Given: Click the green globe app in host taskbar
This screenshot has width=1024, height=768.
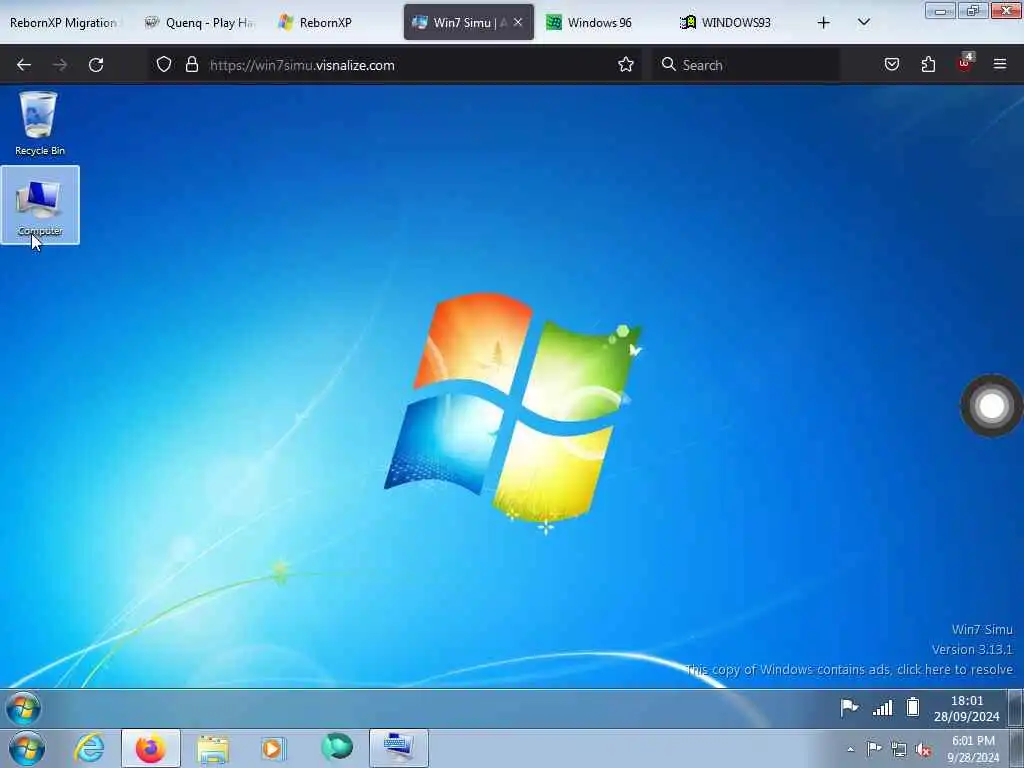Looking at the screenshot, I should (x=337, y=747).
